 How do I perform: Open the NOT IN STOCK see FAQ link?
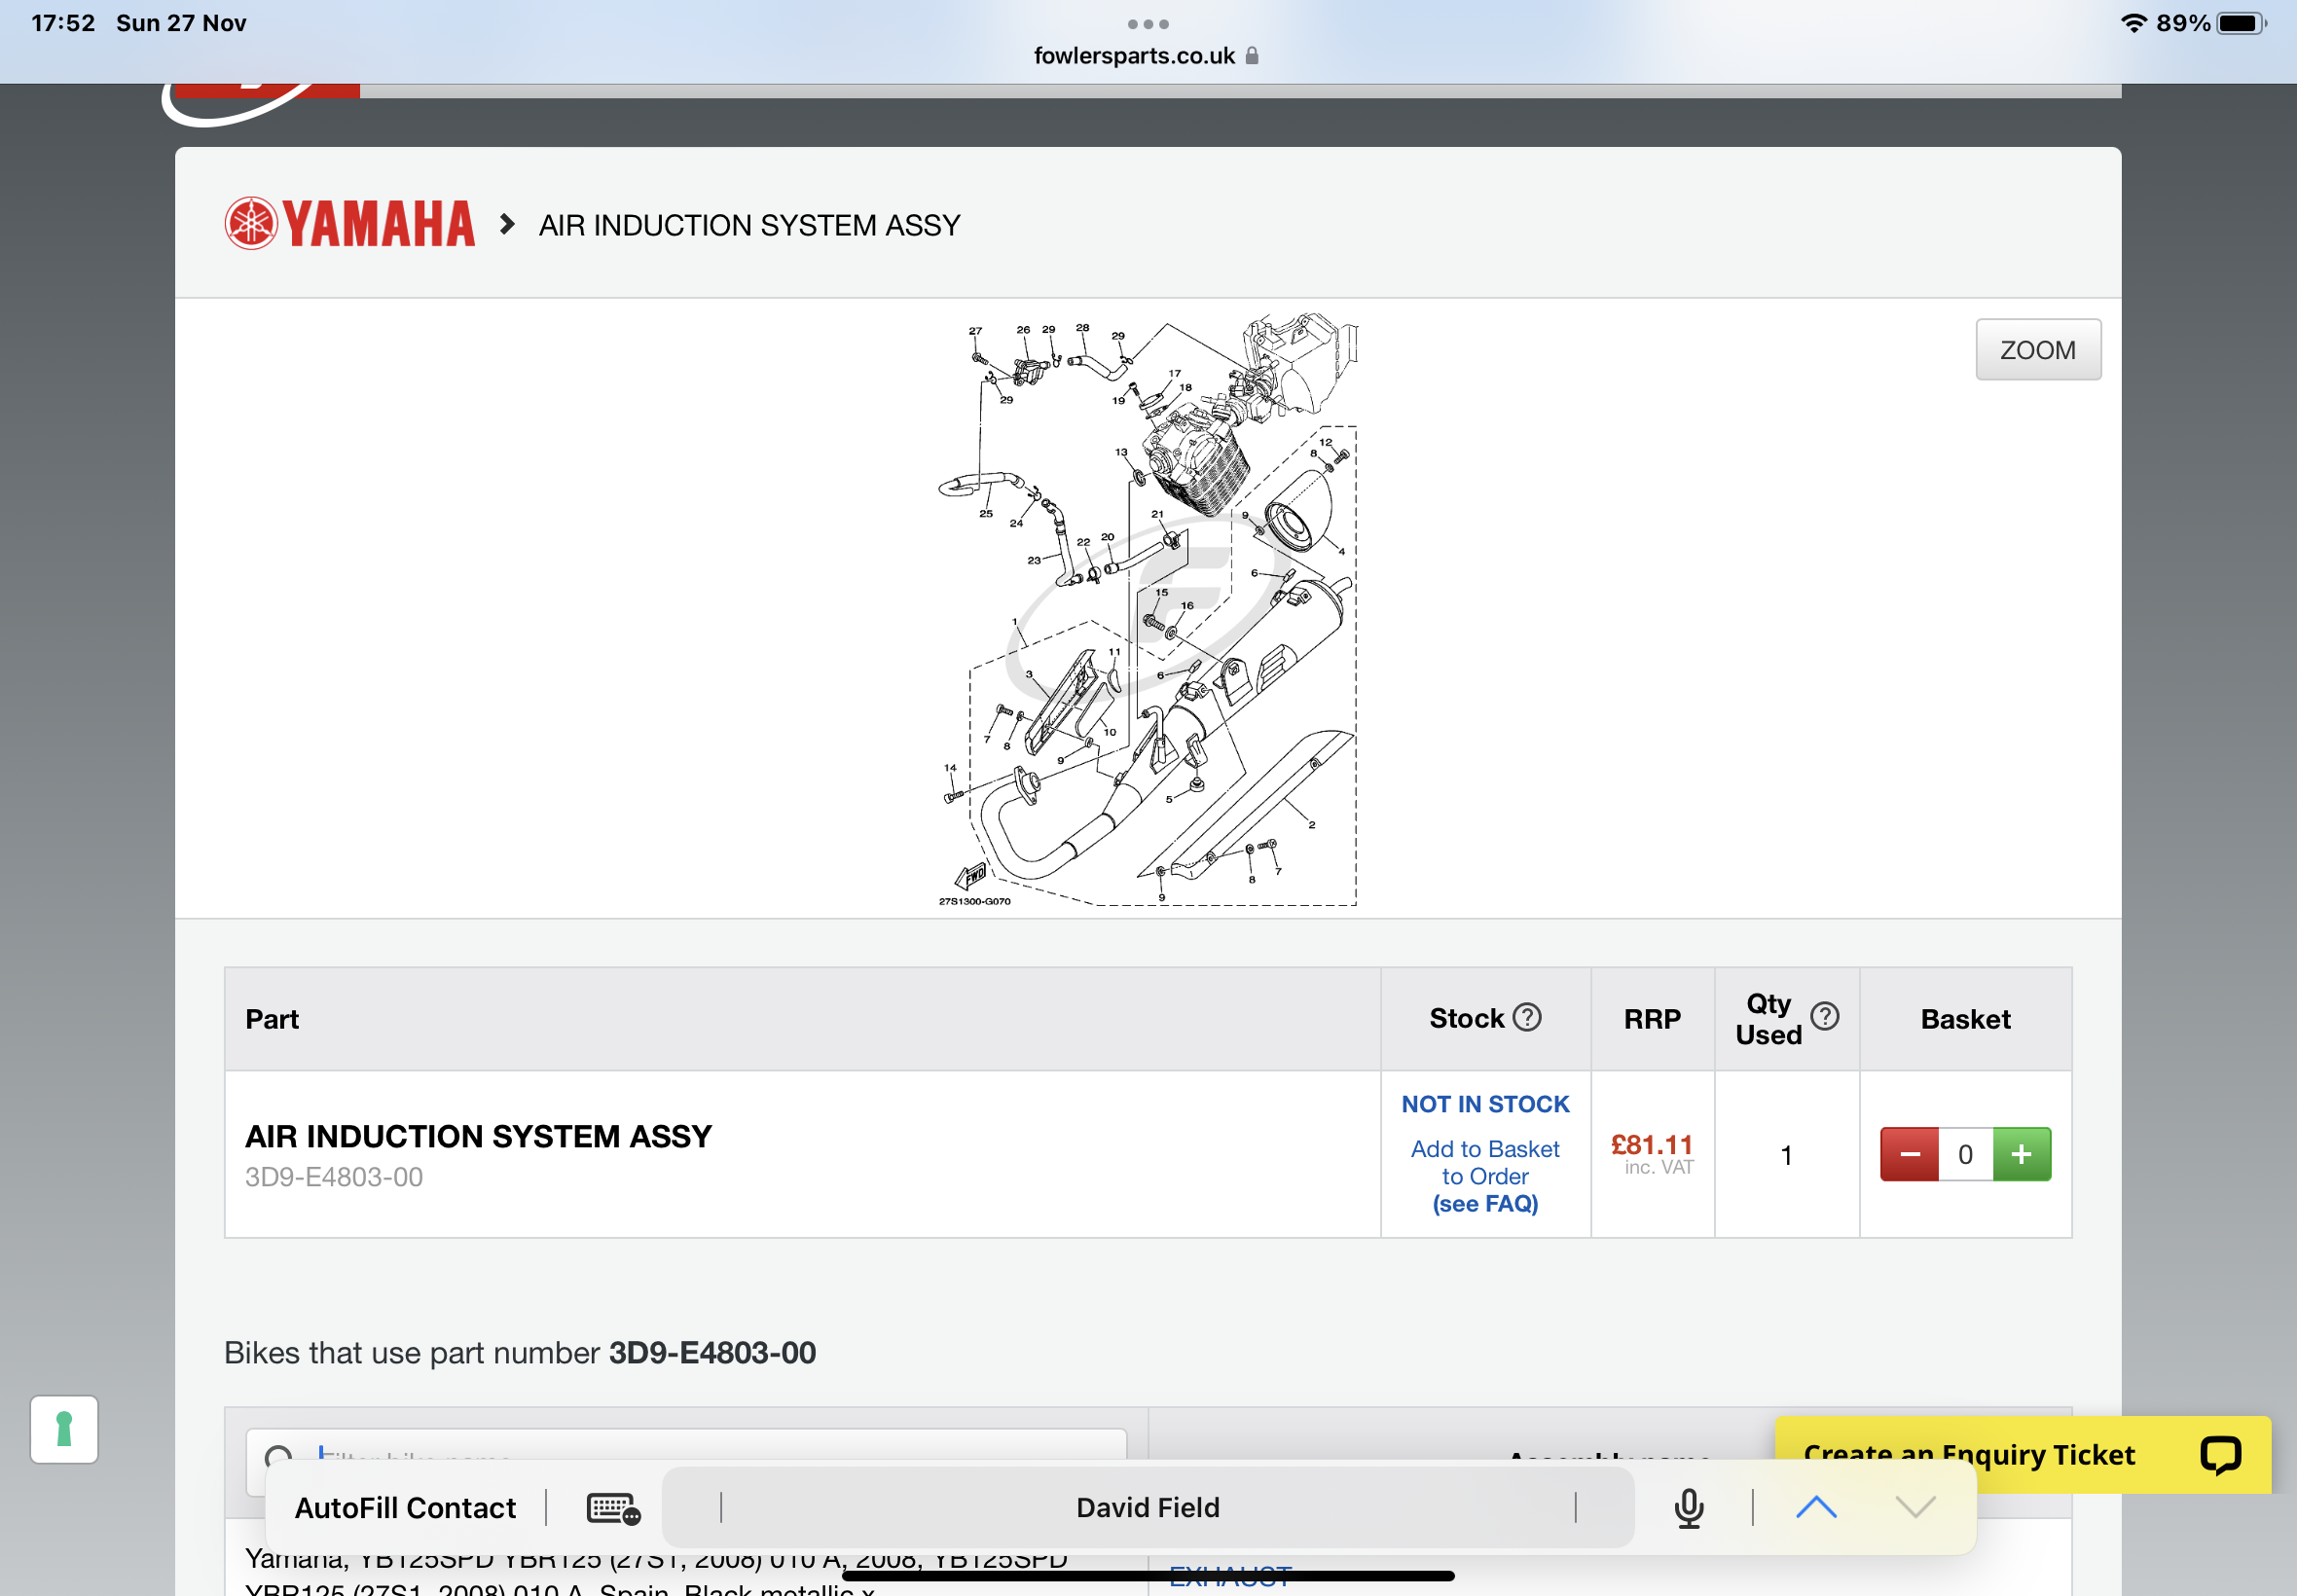(1485, 1204)
